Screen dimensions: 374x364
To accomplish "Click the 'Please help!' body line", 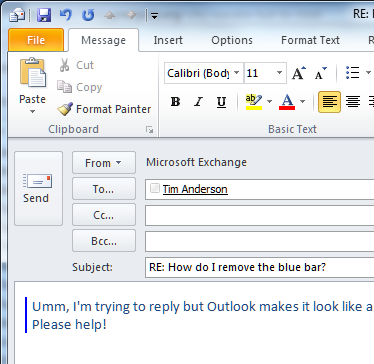I will click(x=69, y=324).
